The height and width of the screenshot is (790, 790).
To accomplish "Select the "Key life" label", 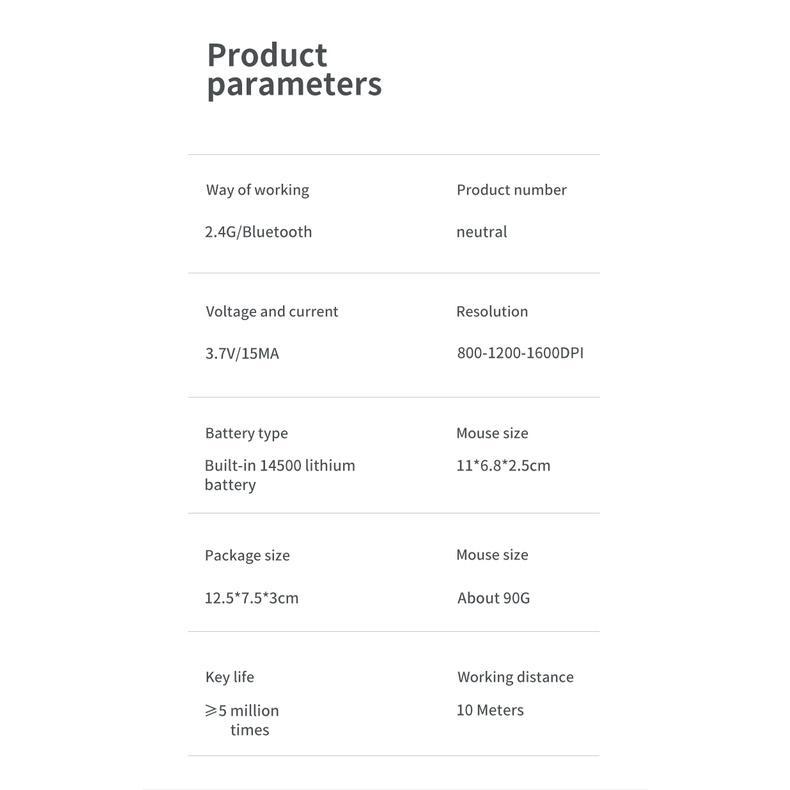I will [x=229, y=677].
